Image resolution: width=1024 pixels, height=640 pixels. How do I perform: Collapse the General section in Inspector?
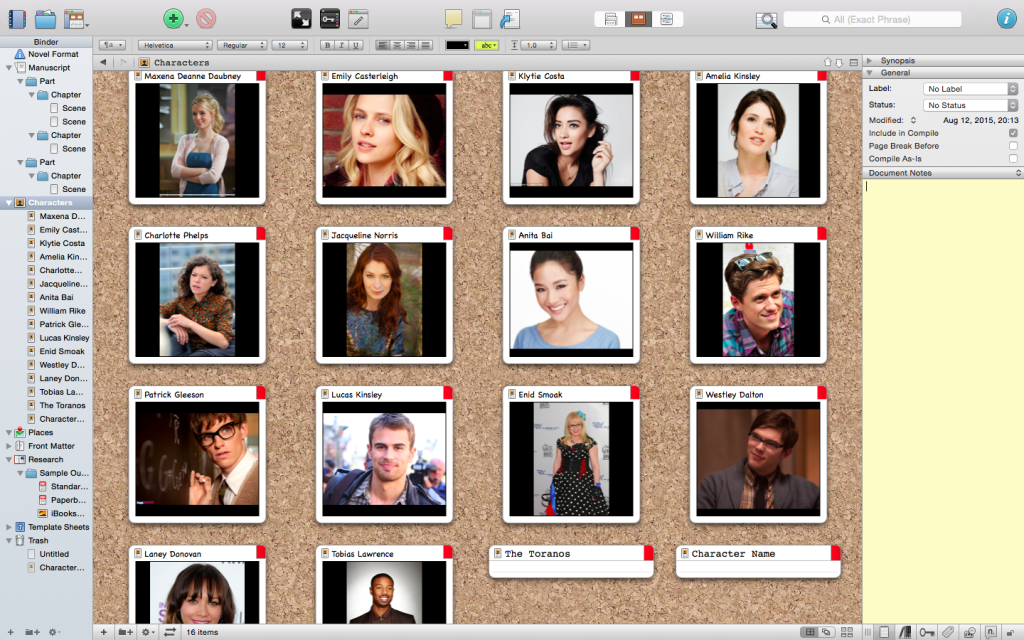(x=869, y=72)
